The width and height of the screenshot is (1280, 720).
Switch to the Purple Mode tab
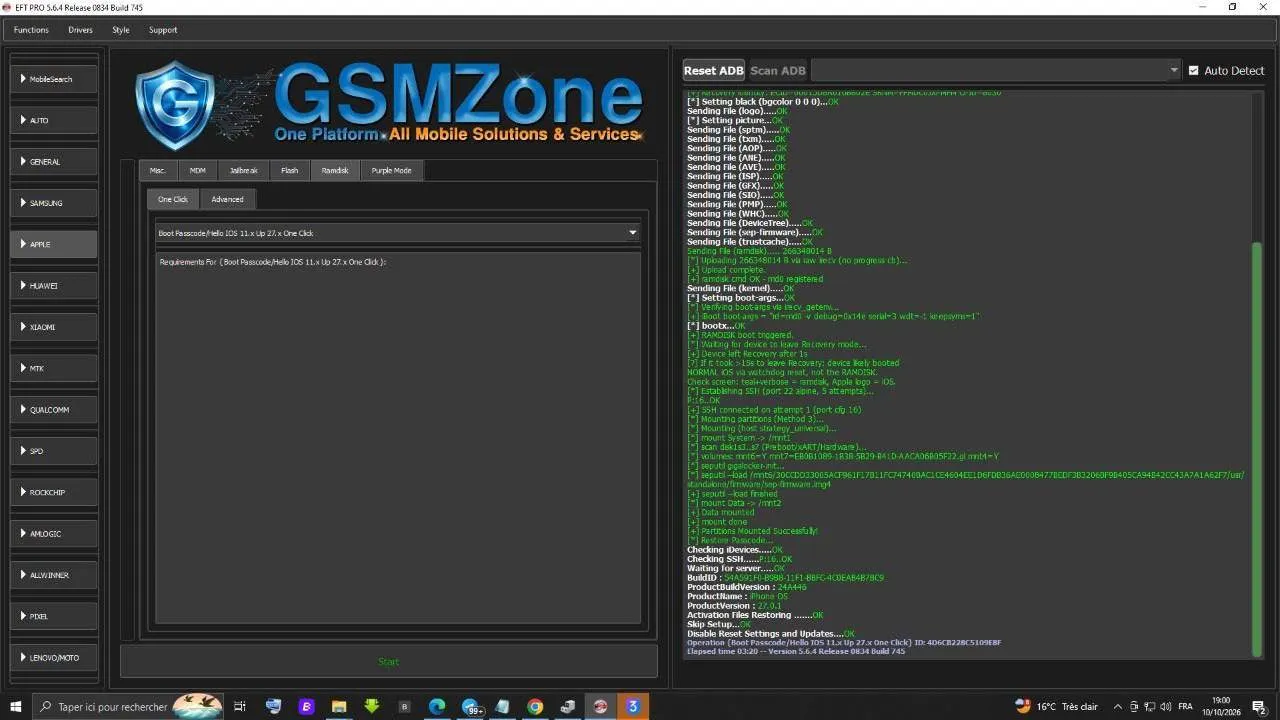coord(391,170)
